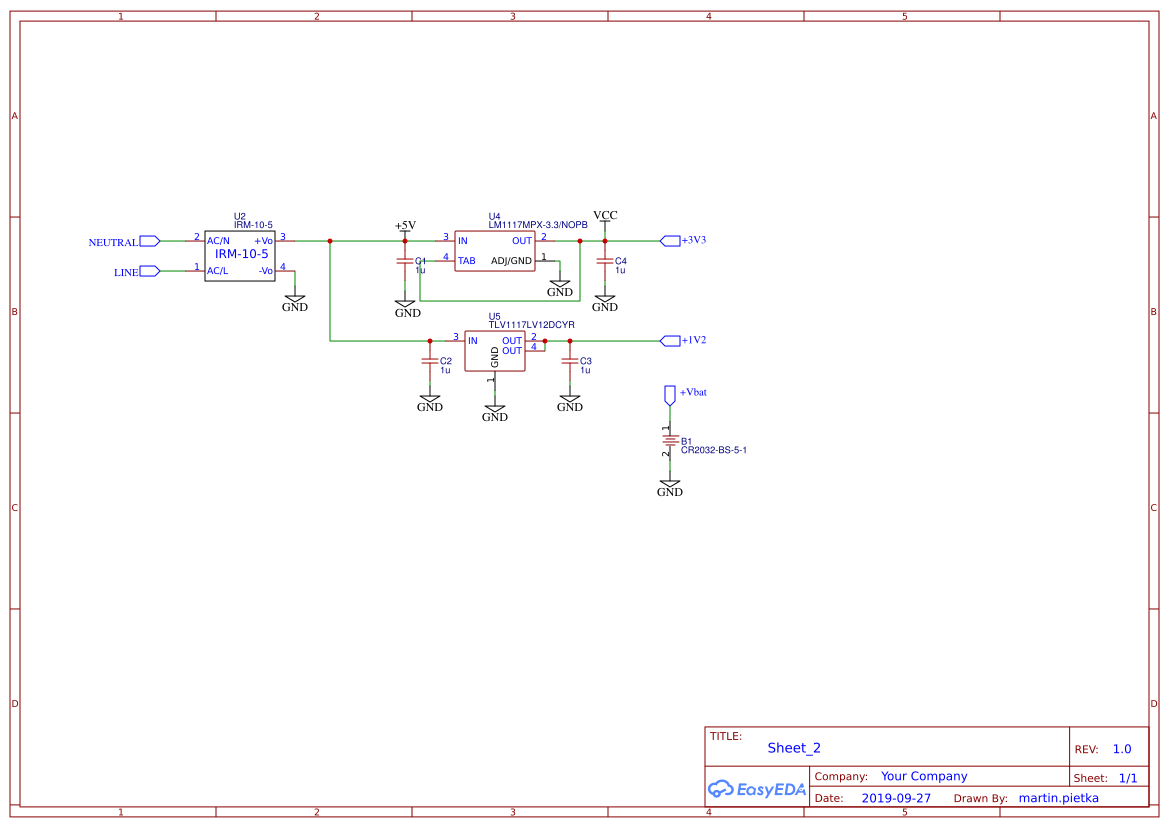The height and width of the screenshot is (827, 1169).
Task: Select the TLV1117LV12DCYR regulator symbol U5
Action: [495, 349]
